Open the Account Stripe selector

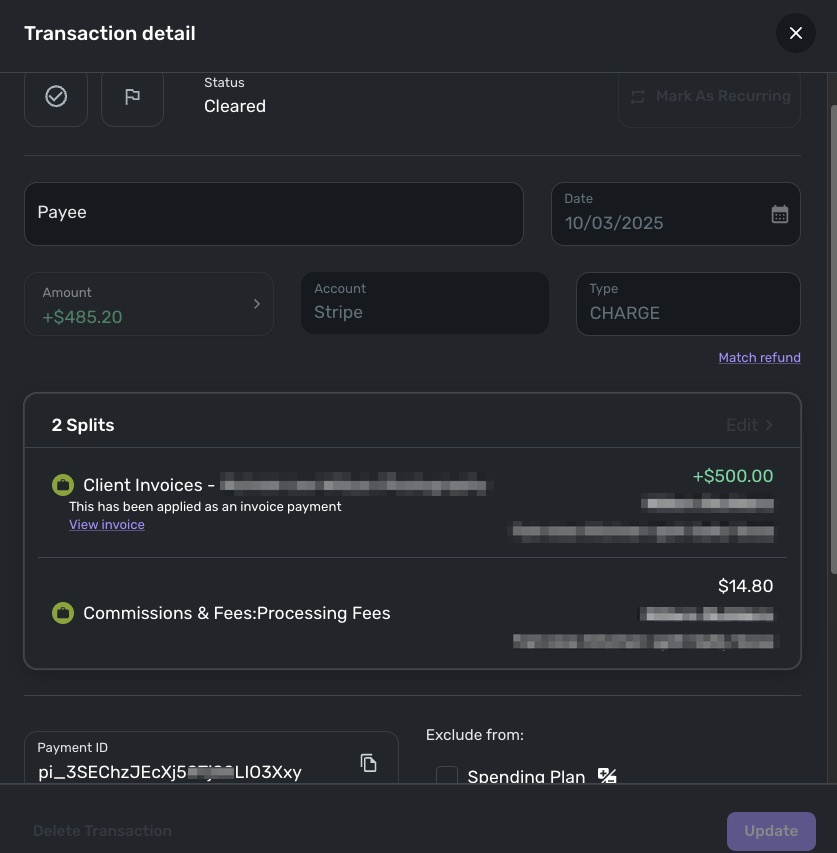click(x=424, y=304)
